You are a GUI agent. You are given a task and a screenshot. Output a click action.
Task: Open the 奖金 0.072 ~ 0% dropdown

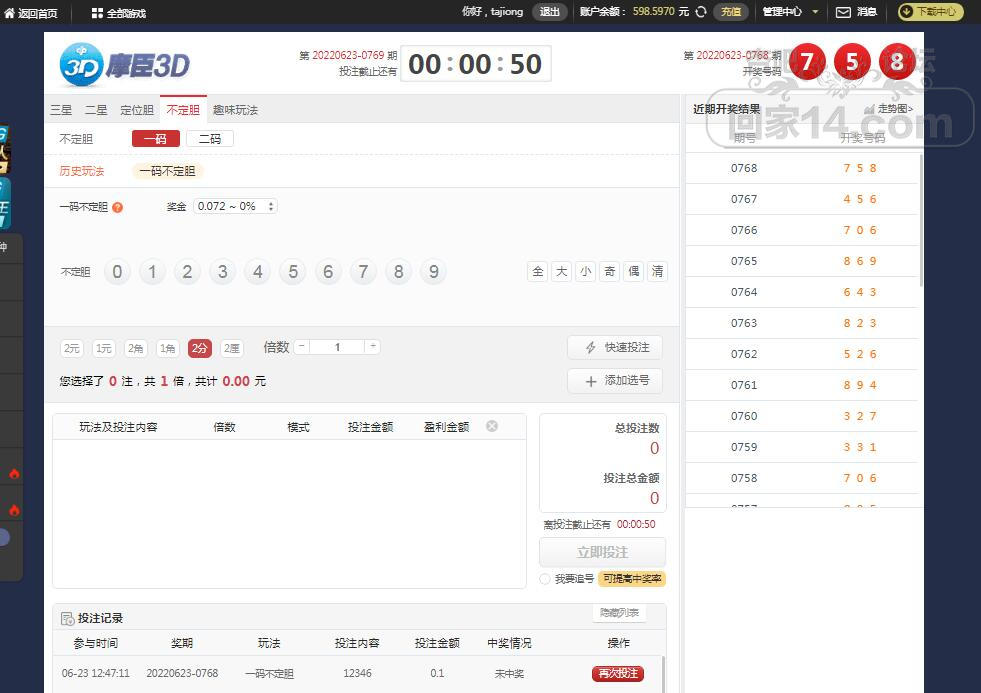click(x=235, y=206)
